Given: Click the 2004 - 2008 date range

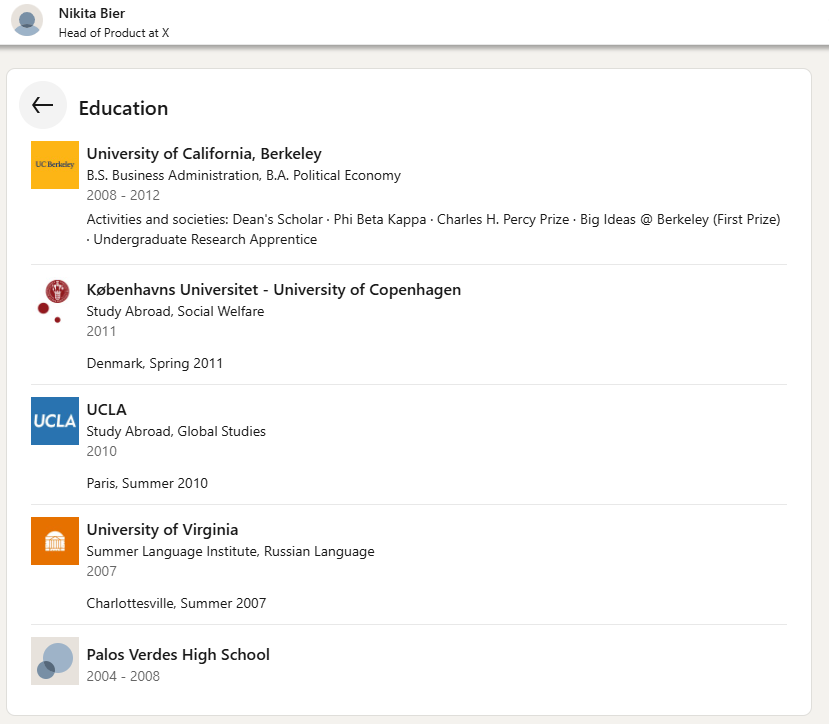Looking at the screenshot, I should click(x=123, y=676).
